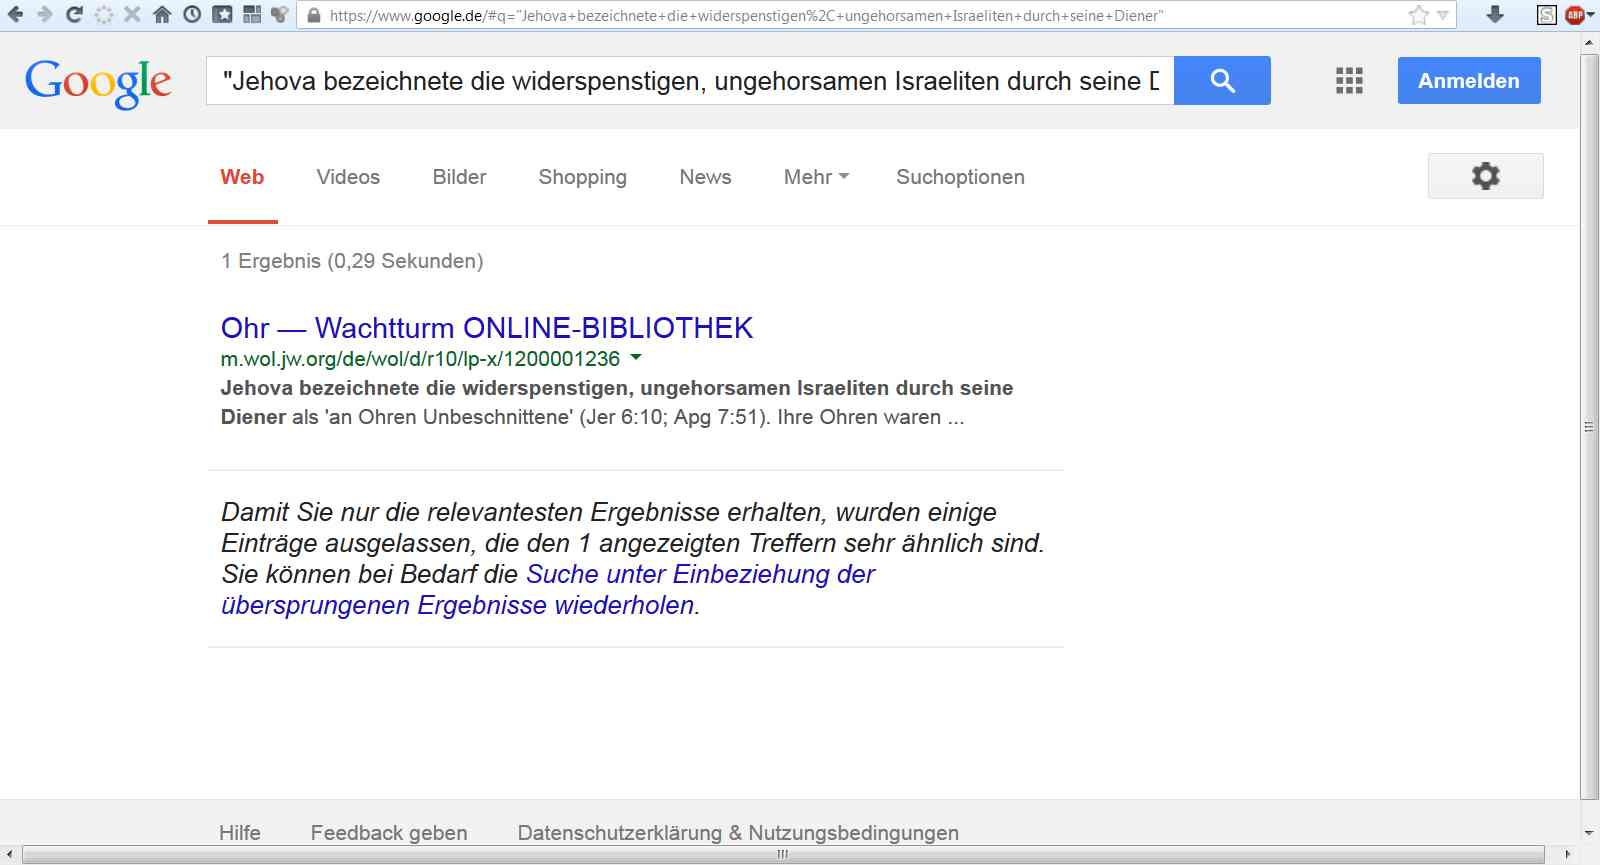Image resolution: width=1600 pixels, height=865 pixels.
Task: Click the Anmelden sign-in button
Action: click(1469, 81)
